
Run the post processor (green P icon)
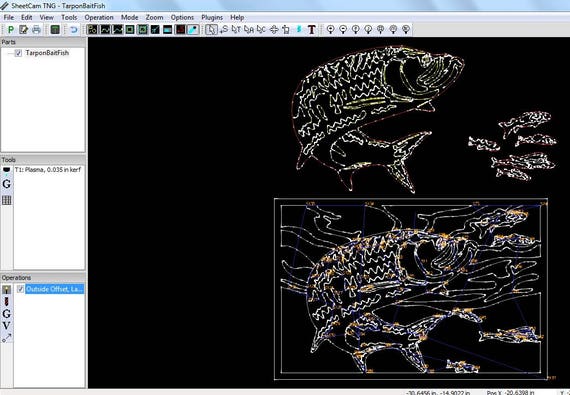point(11,29)
